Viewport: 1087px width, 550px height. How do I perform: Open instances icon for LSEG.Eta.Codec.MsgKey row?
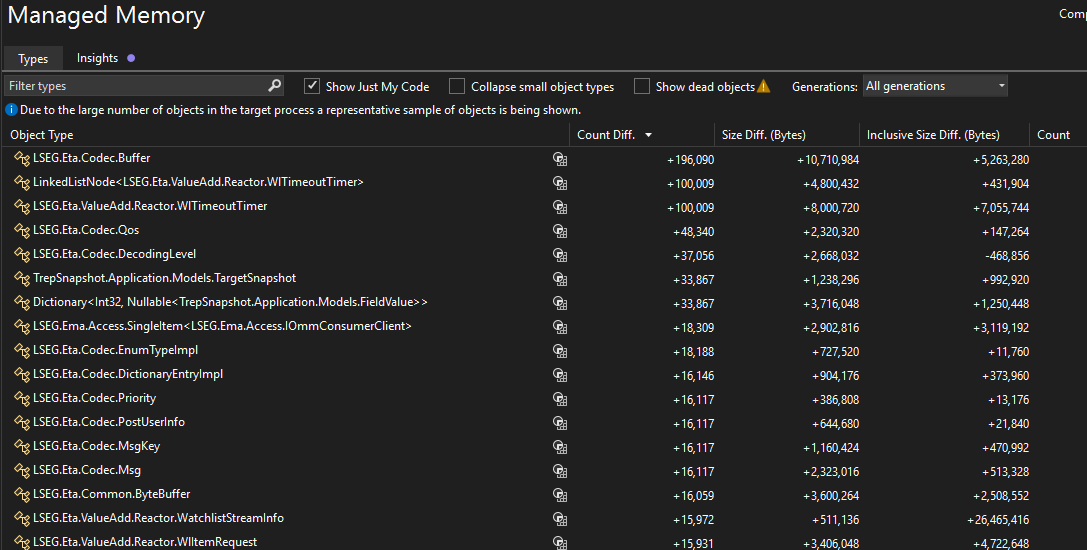tap(560, 447)
